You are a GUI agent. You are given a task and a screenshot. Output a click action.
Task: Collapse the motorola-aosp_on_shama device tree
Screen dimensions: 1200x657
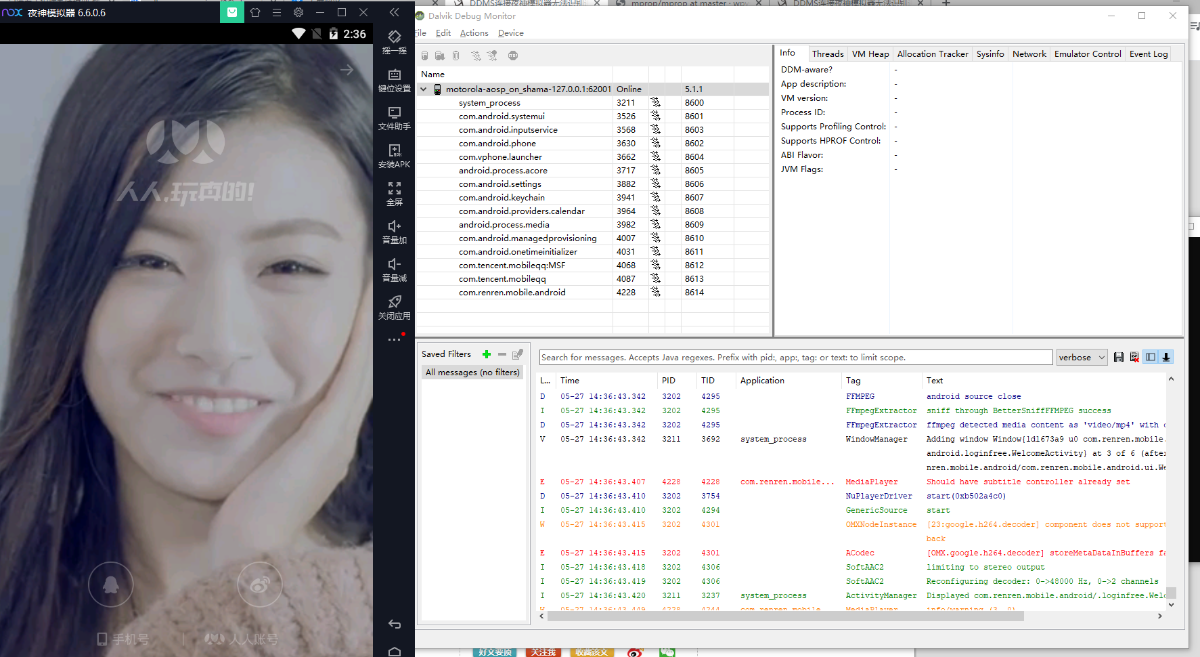424,90
